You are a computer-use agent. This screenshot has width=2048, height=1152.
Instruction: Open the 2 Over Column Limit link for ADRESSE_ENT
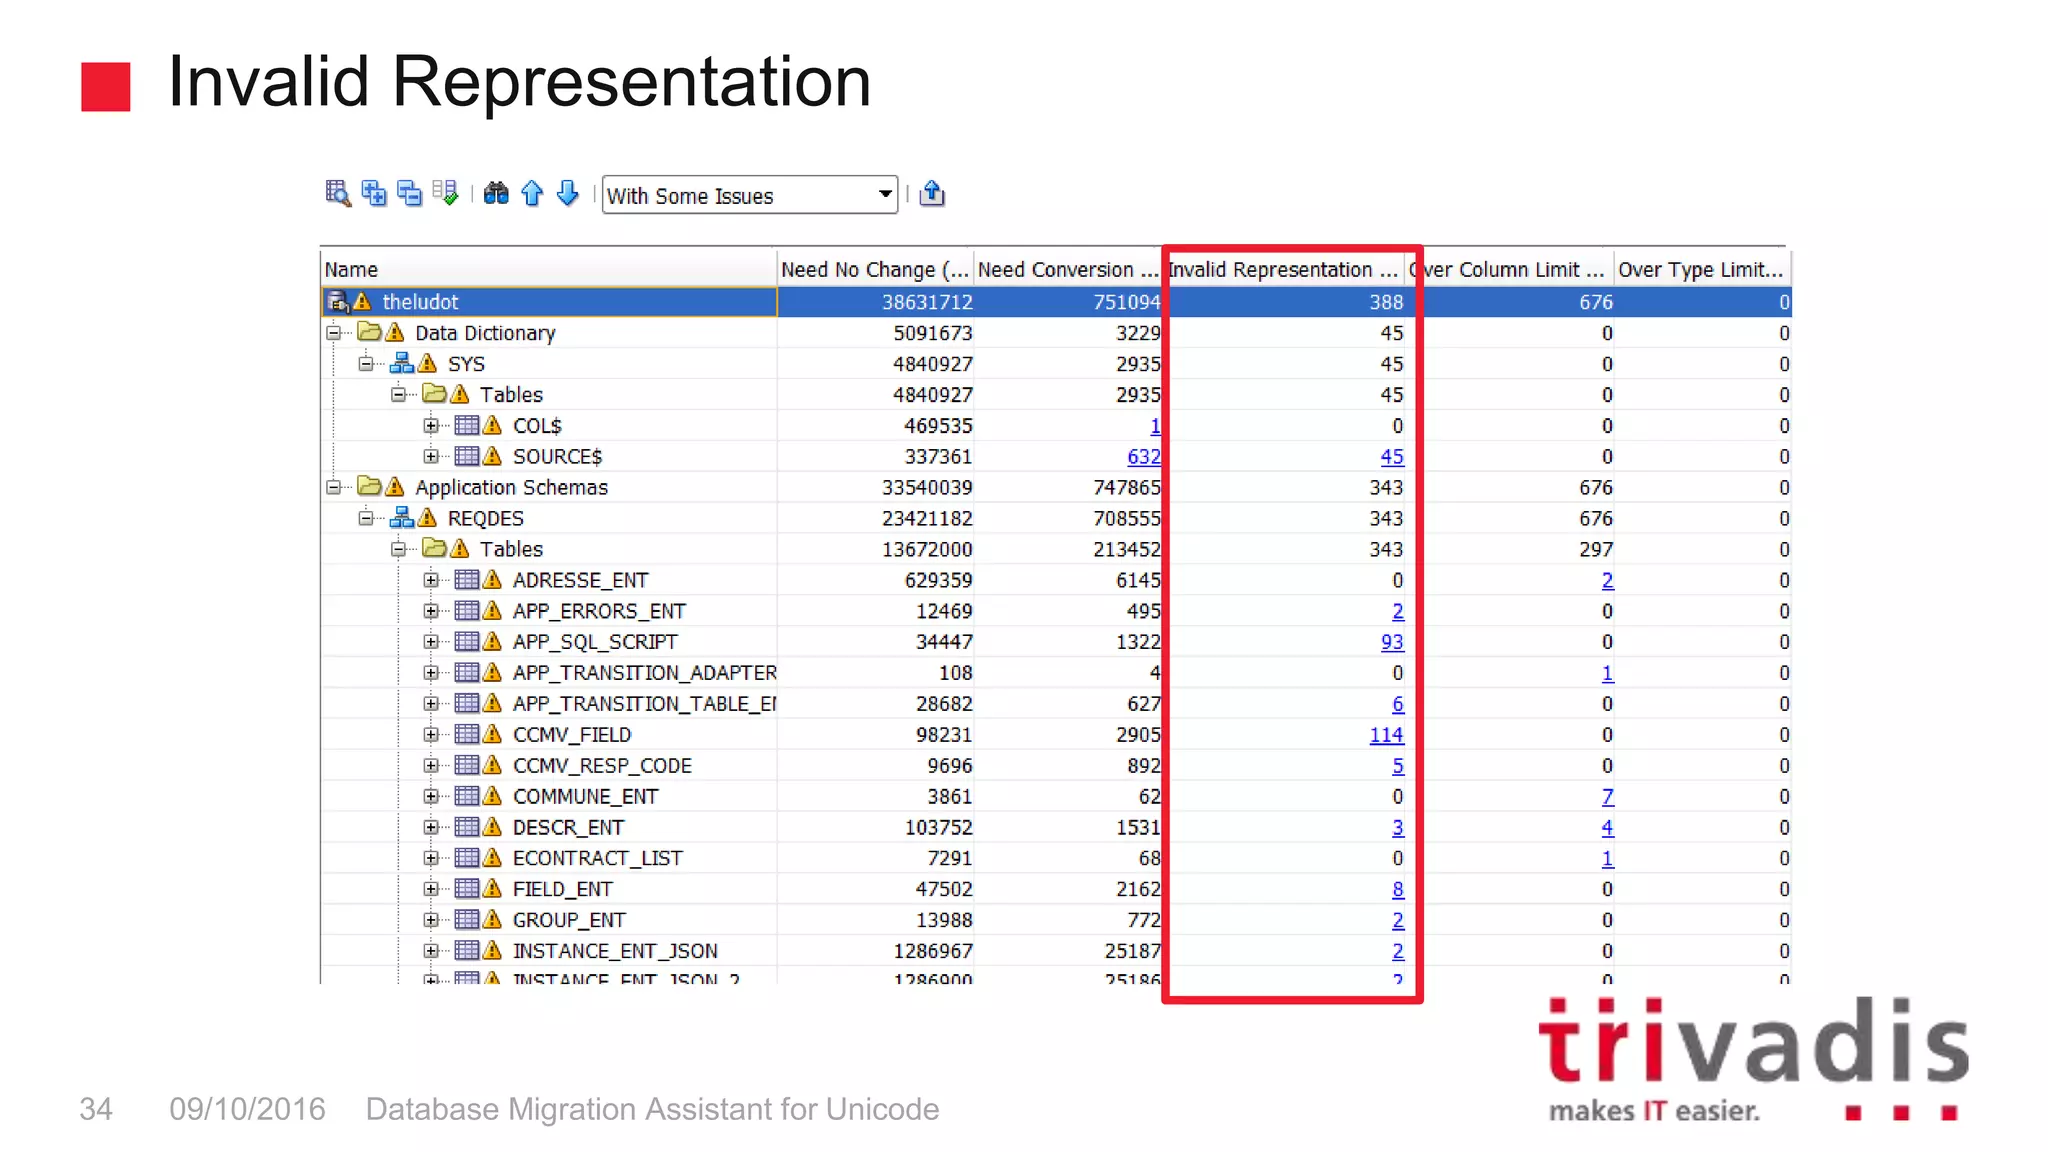click(x=1607, y=580)
